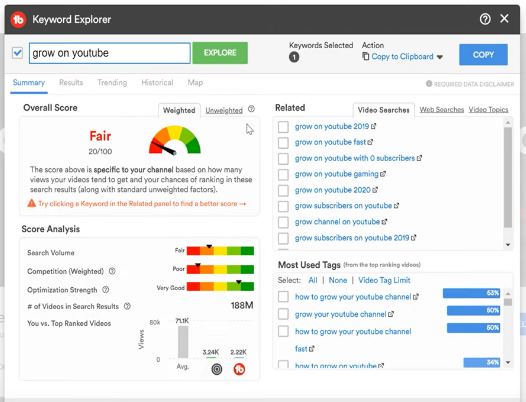Viewport: 526px width, 402px height.
Task: Click the Competition (Weighted) color rating bar
Action: coord(220,269)
